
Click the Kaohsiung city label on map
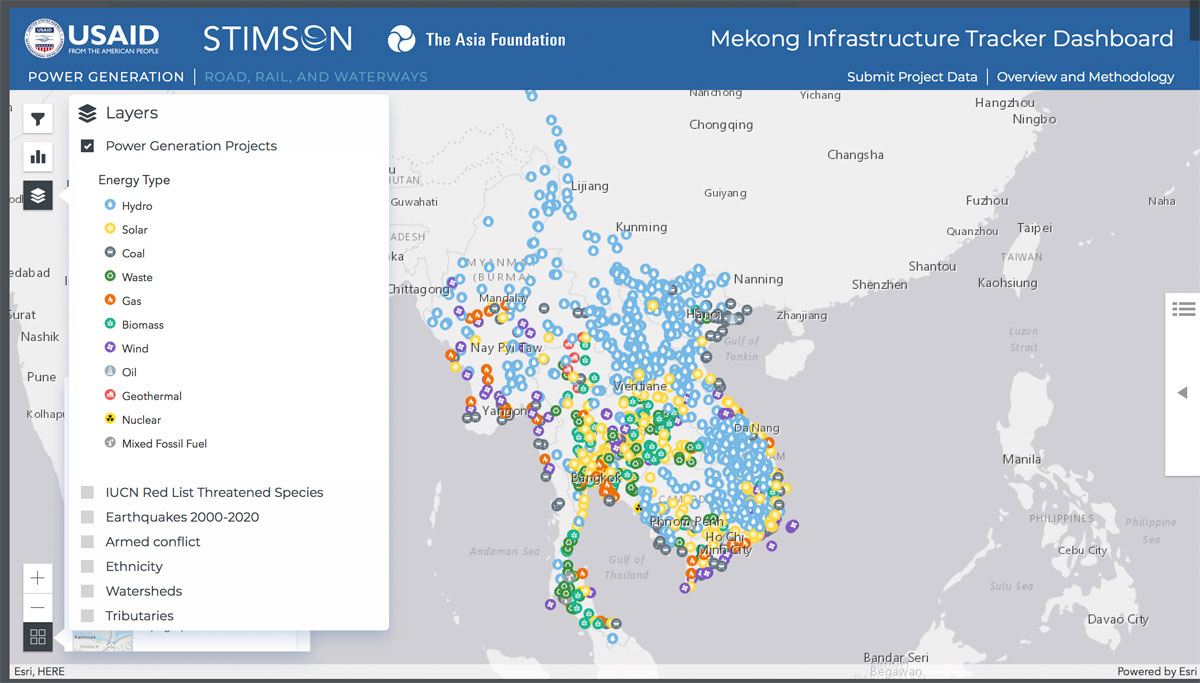click(x=1007, y=283)
